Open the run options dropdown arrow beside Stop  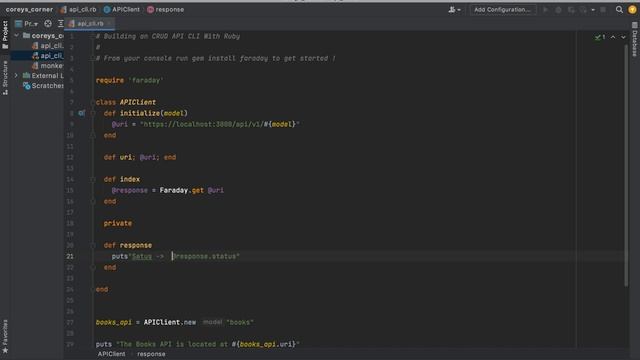coord(593,9)
